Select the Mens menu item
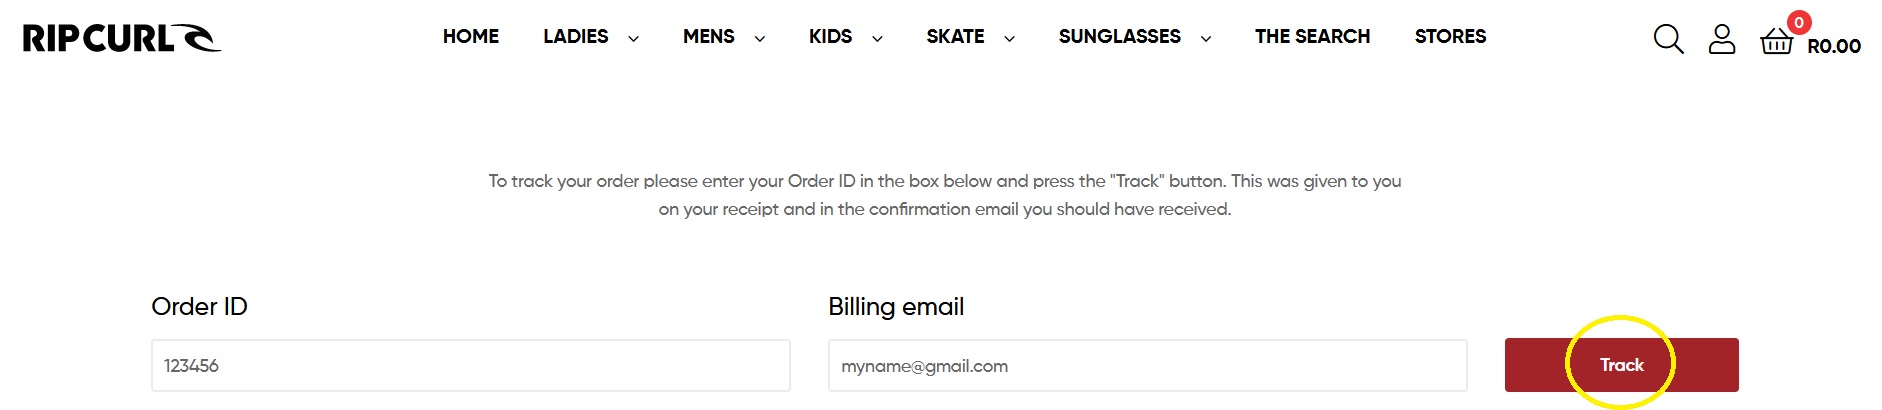The height and width of the screenshot is (410, 1882). pyautogui.click(x=708, y=37)
